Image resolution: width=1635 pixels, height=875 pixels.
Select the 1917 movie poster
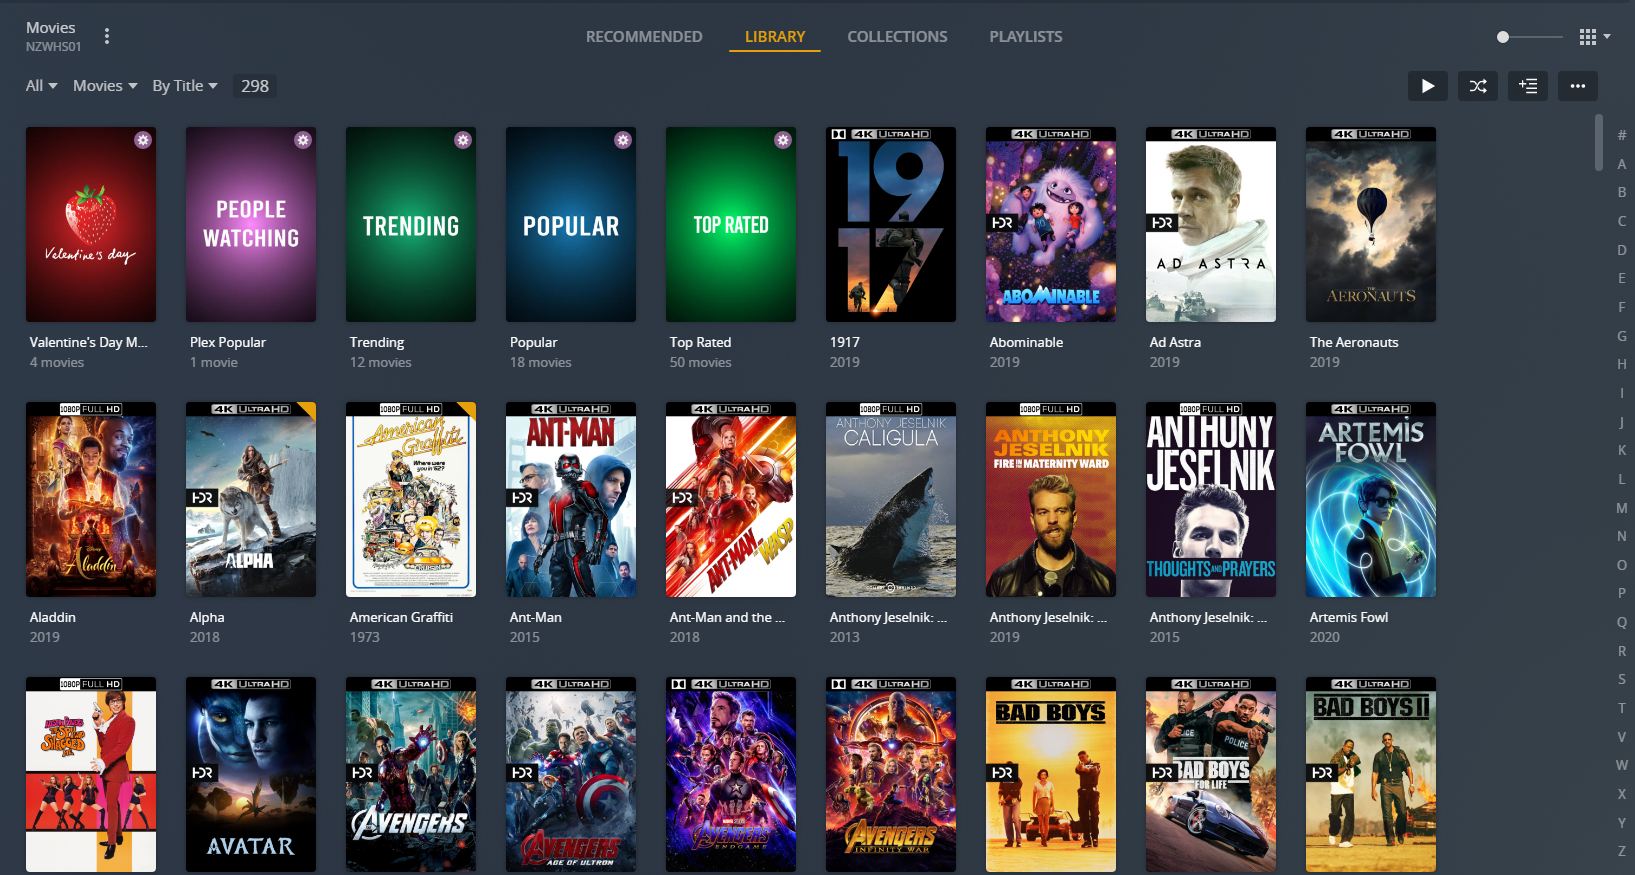[x=890, y=225]
